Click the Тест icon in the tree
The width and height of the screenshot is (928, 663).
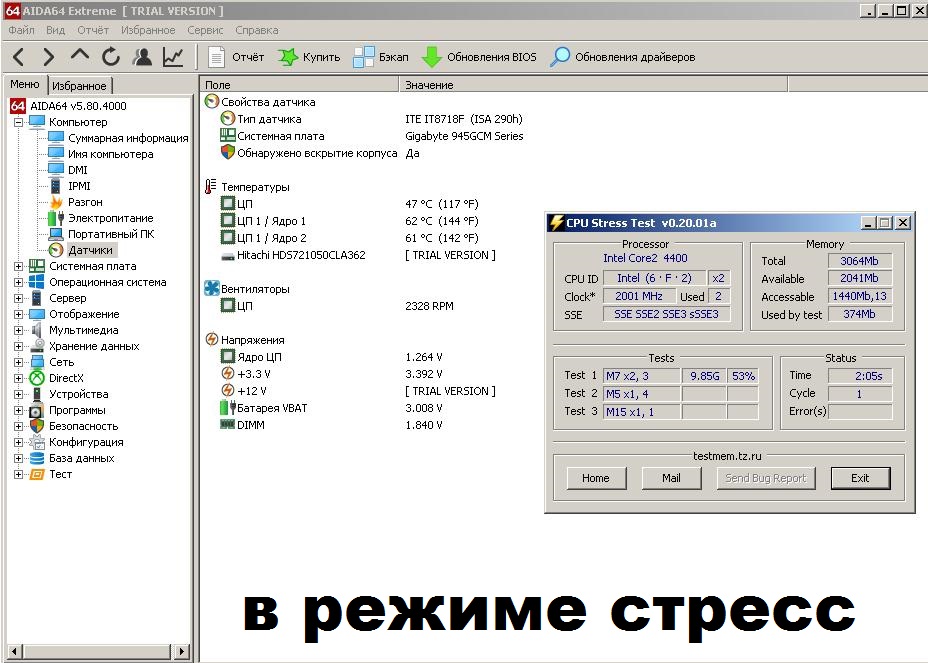(x=37, y=474)
